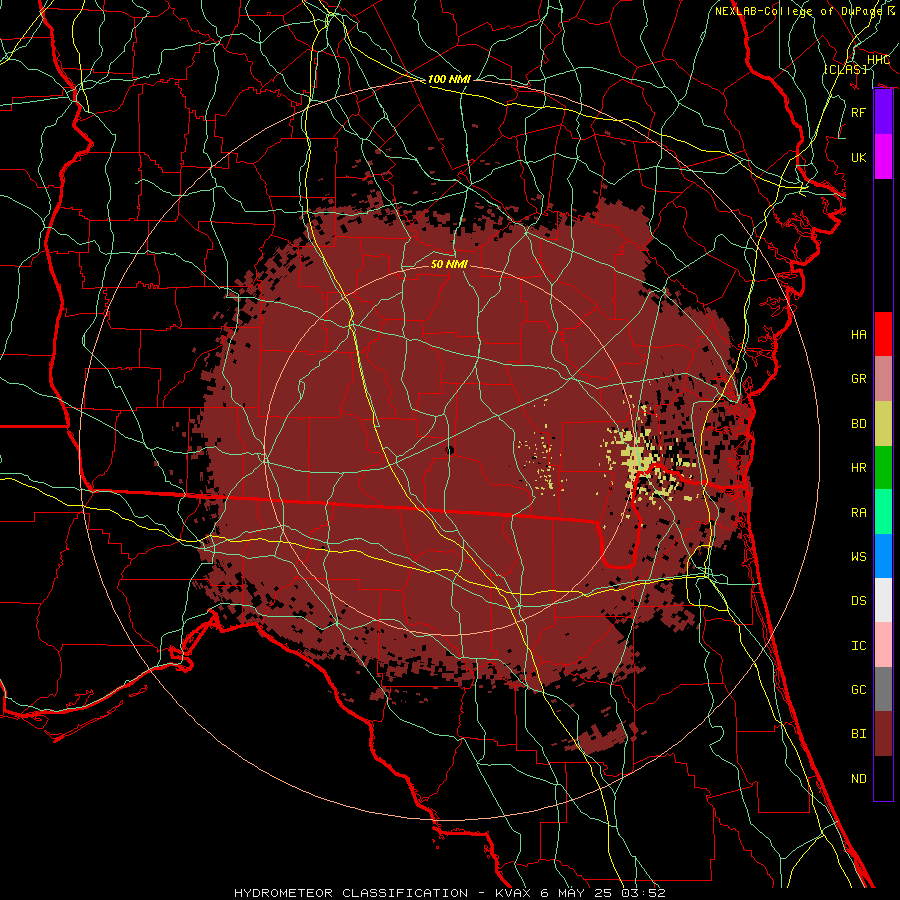Click the 50 NMI range ring label
900x900 pixels.
pos(449,264)
